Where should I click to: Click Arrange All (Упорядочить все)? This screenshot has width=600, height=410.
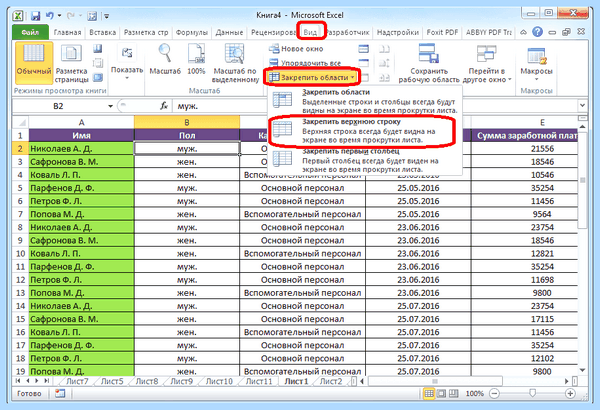pyautogui.click(x=305, y=63)
